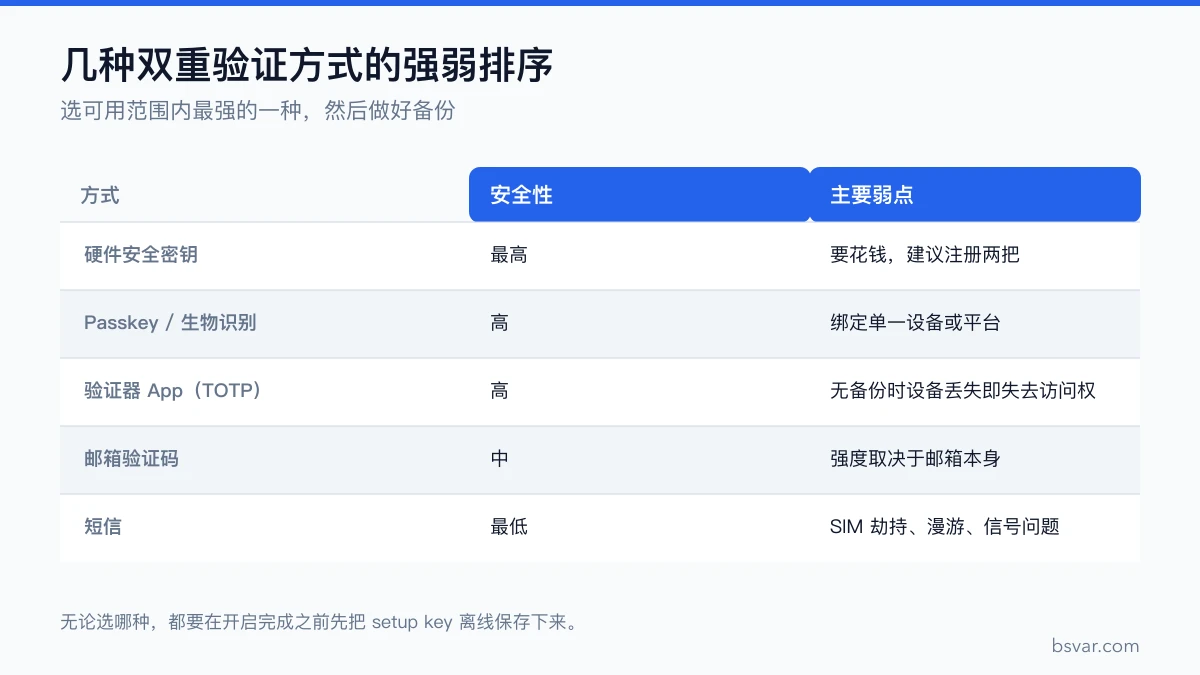Click the subtitle 选可用范围内最强的一种，然后做好备份
This screenshot has width=1200, height=675.
click(258, 111)
